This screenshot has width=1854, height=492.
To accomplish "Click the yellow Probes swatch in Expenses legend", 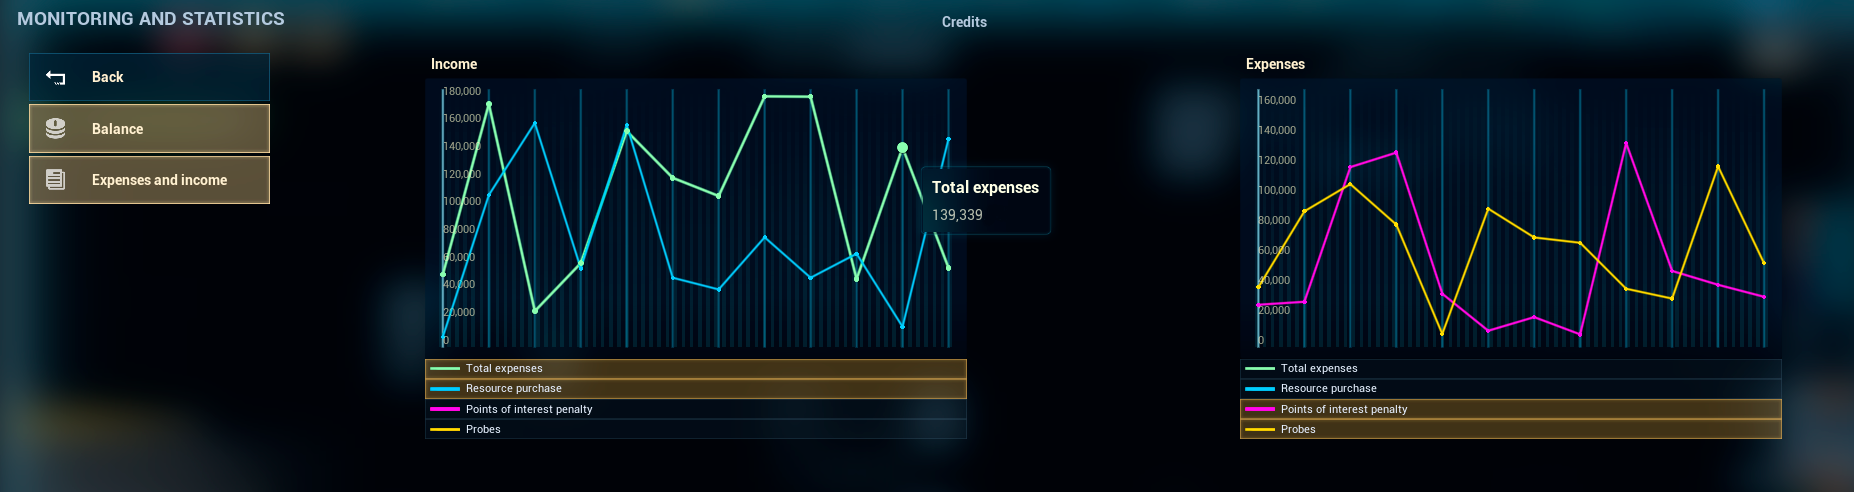I will (x=1260, y=429).
